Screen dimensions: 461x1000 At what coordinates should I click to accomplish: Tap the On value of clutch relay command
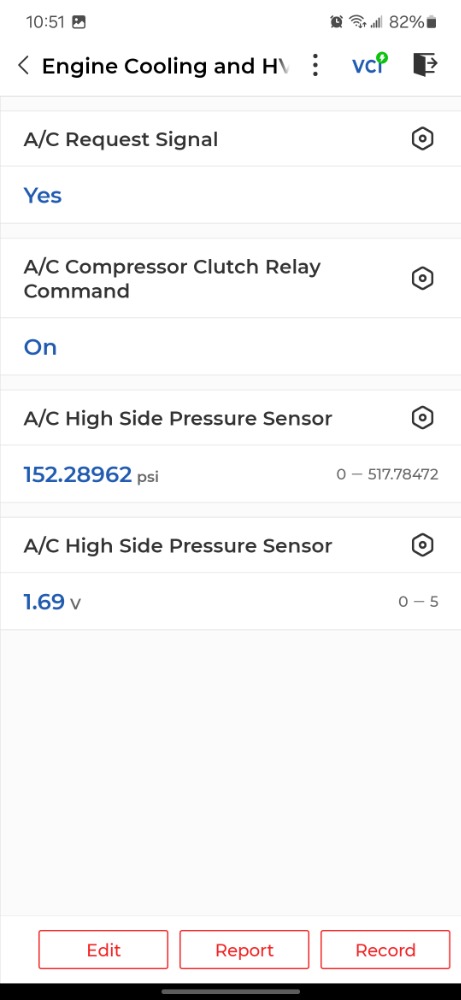click(x=40, y=347)
